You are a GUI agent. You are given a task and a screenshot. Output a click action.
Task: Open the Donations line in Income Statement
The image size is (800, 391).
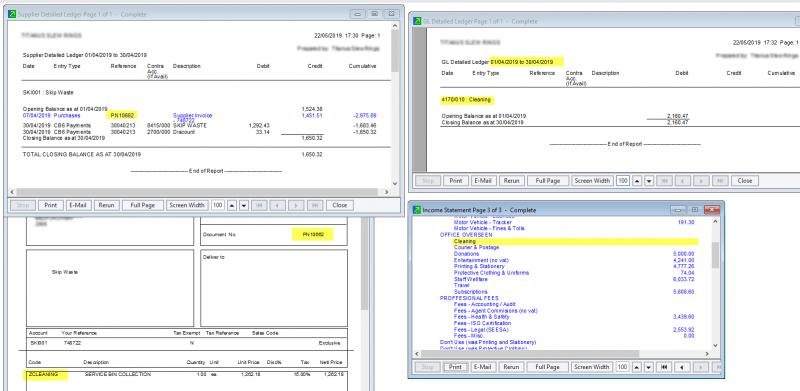[467, 254]
